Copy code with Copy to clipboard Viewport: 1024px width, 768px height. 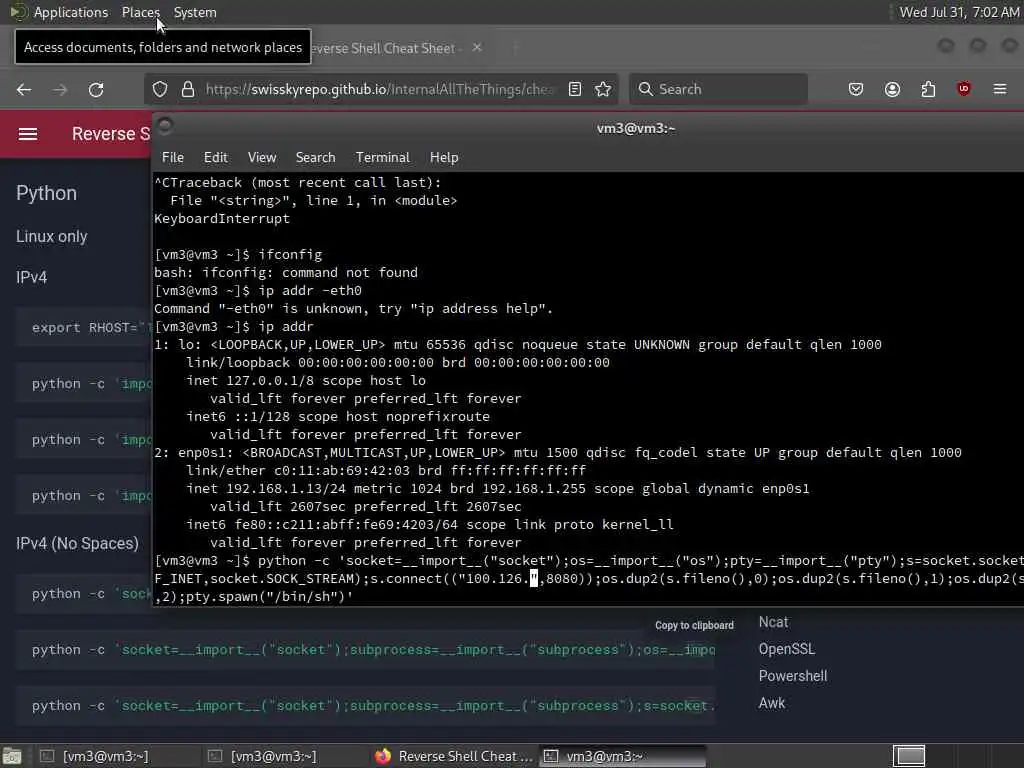click(x=694, y=625)
